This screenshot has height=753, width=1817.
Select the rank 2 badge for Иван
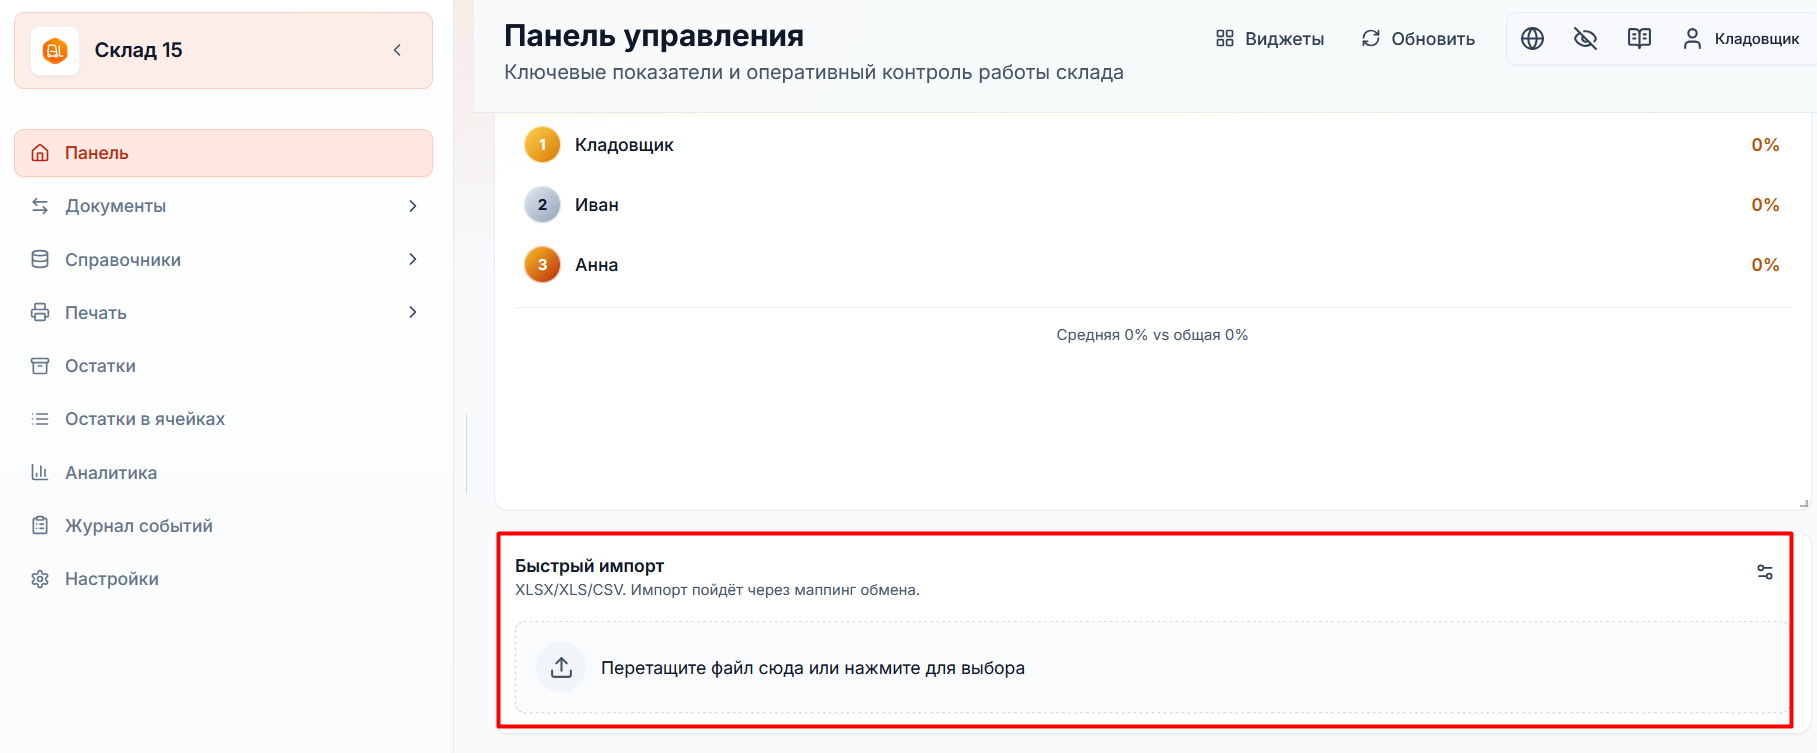pyautogui.click(x=542, y=205)
